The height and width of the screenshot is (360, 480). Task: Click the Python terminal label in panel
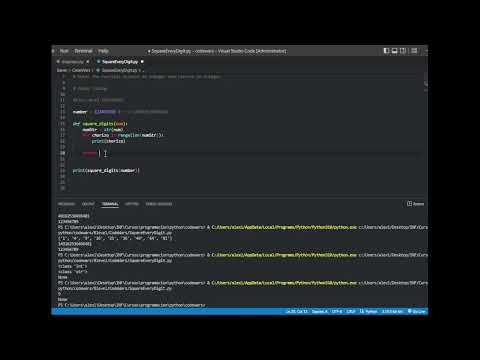coord(416,204)
